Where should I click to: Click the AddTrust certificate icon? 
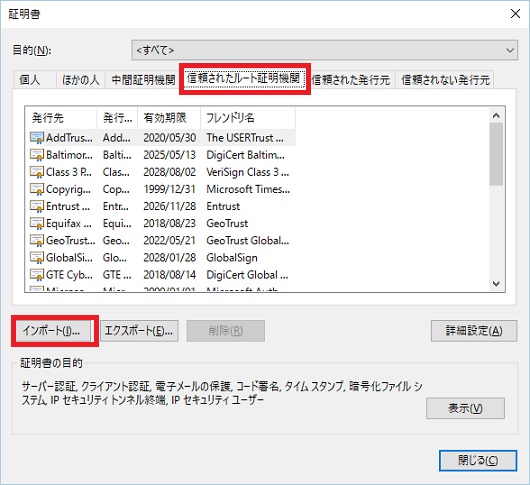(x=37, y=138)
